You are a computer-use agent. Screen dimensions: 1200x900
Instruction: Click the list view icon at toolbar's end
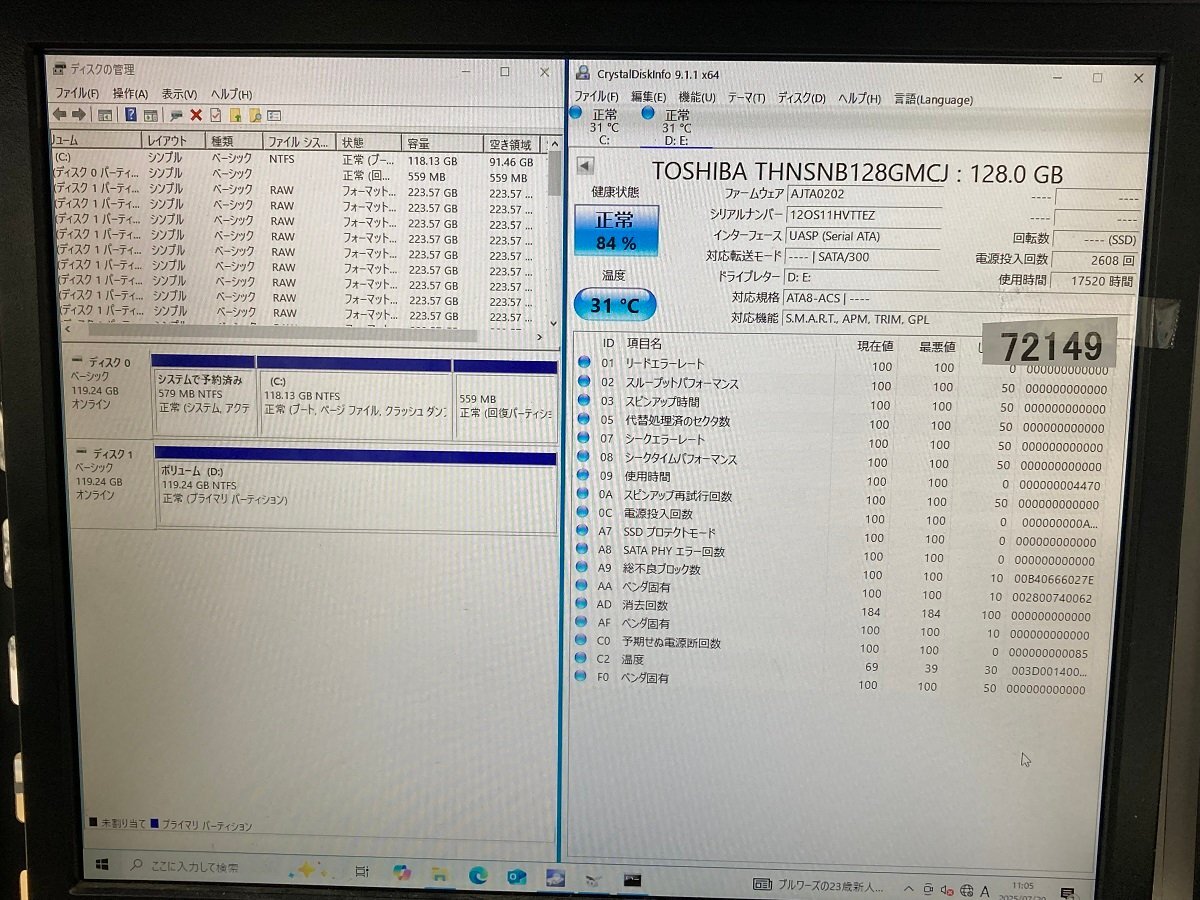pyautogui.click(x=273, y=115)
